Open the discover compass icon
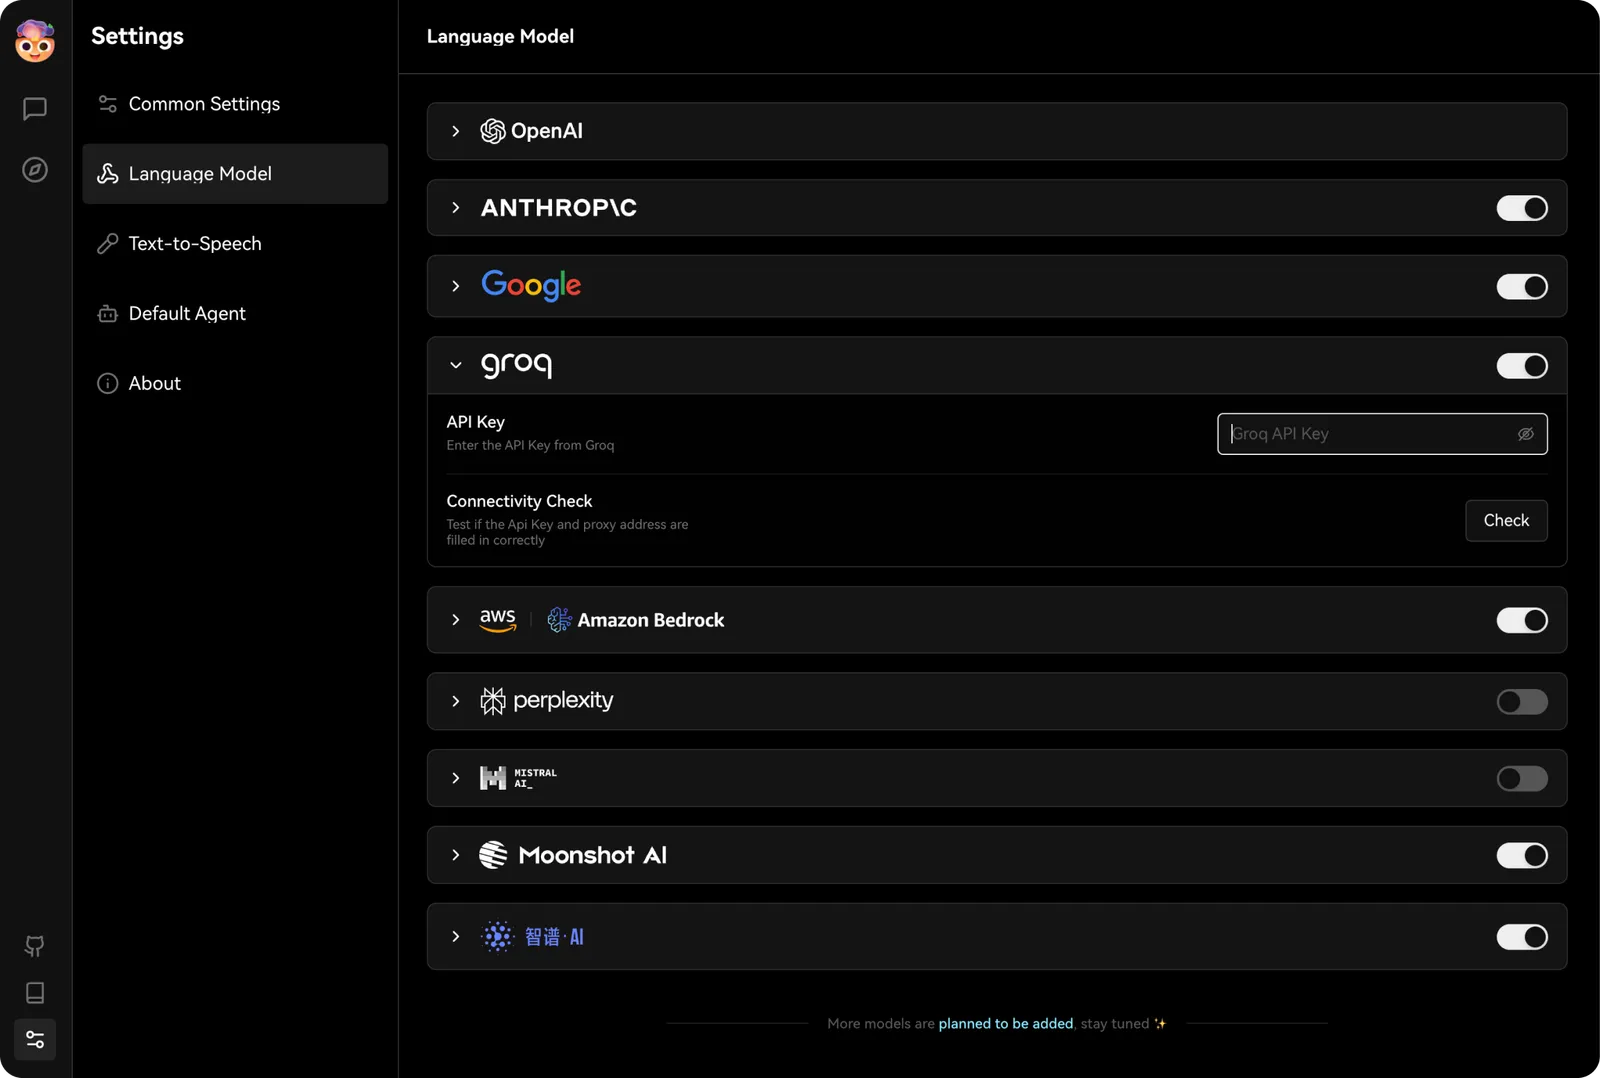This screenshot has width=1600, height=1078. pos(35,170)
